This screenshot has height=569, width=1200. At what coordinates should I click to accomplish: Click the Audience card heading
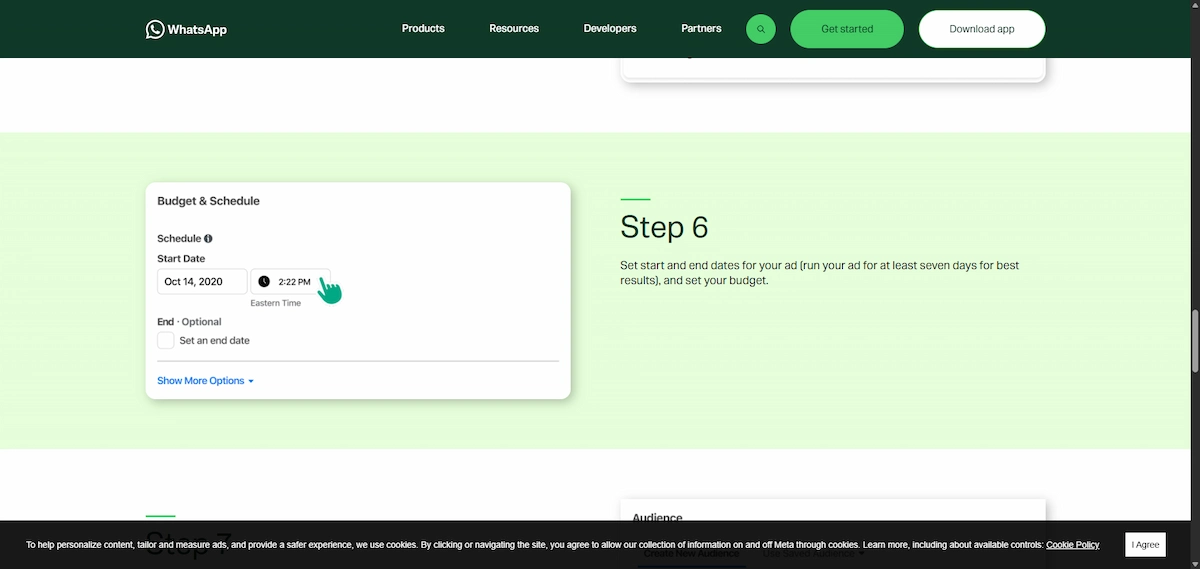click(657, 518)
